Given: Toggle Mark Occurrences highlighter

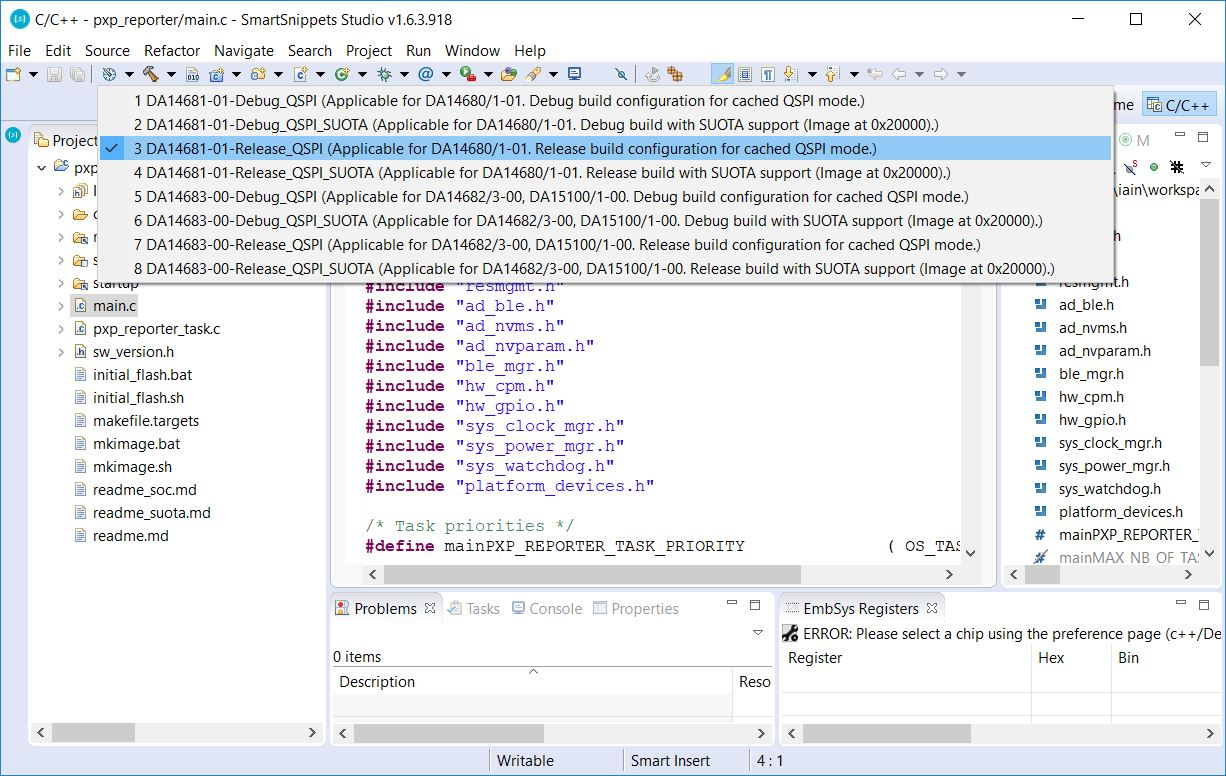Looking at the screenshot, I should pyautogui.click(x=721, y=74).
